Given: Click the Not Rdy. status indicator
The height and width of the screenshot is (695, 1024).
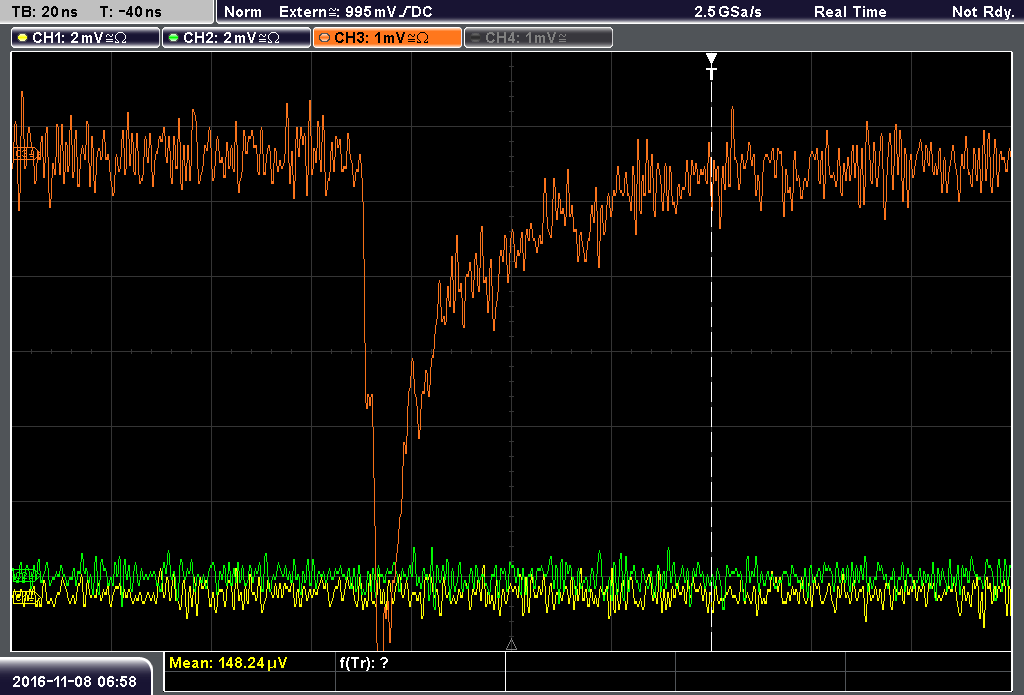Looking at the screenshot, I should (x=983, y=12).
